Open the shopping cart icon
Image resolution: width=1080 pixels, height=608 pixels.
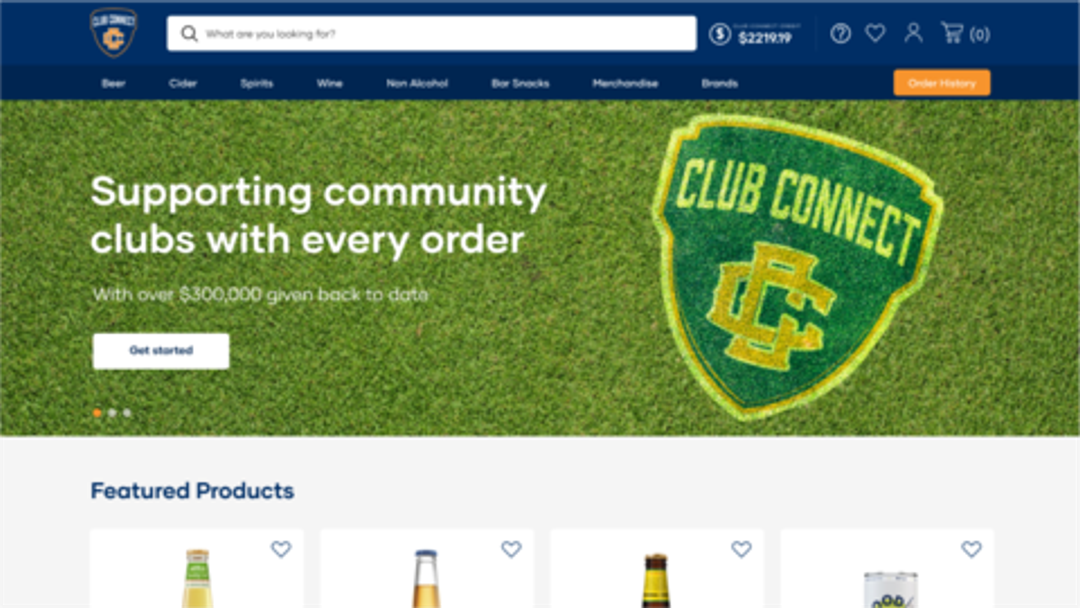[953, 32]
